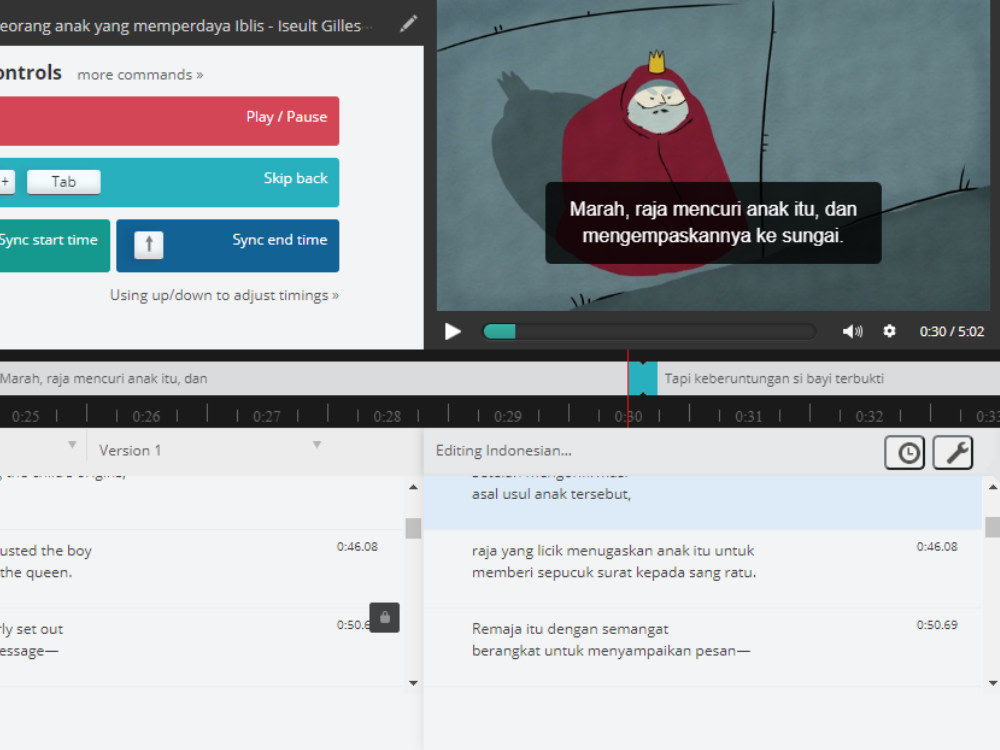Click the video play button
Viewport: 1000px width, 750px height.
[x=452, y=332]
